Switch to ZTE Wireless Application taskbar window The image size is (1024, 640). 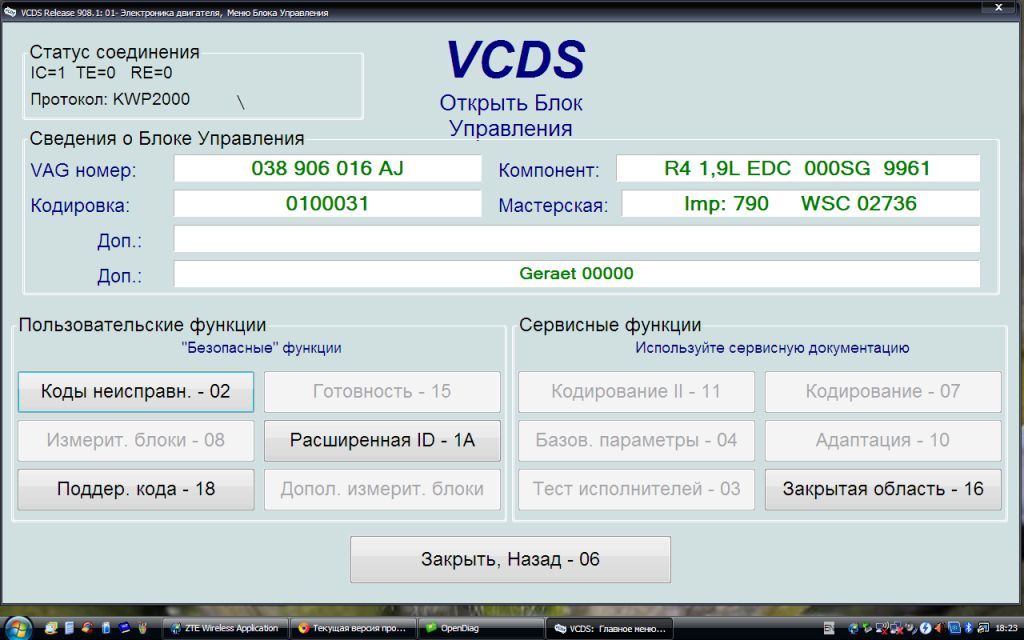225,628
